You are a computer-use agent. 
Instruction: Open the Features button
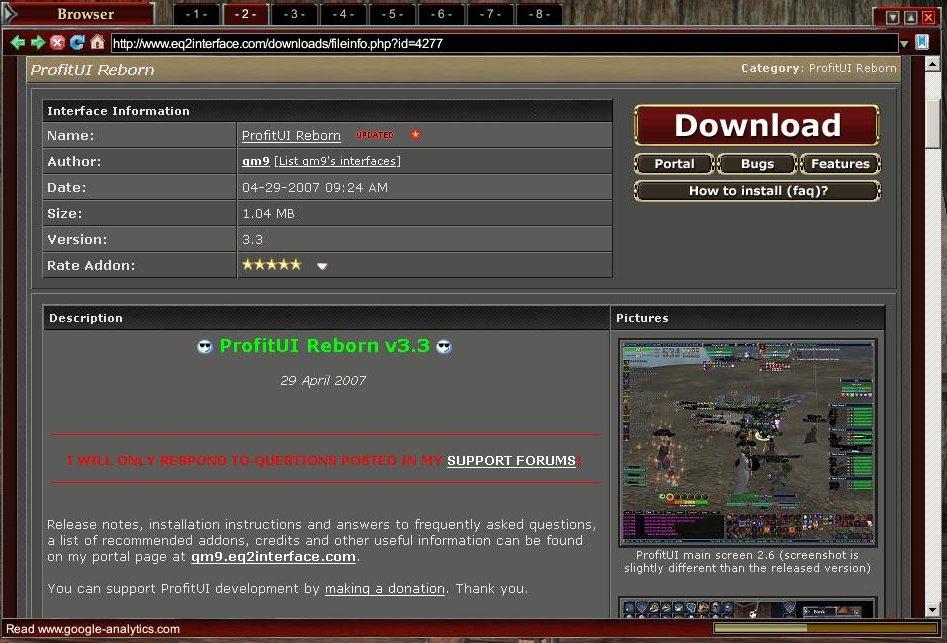(840, 164)
